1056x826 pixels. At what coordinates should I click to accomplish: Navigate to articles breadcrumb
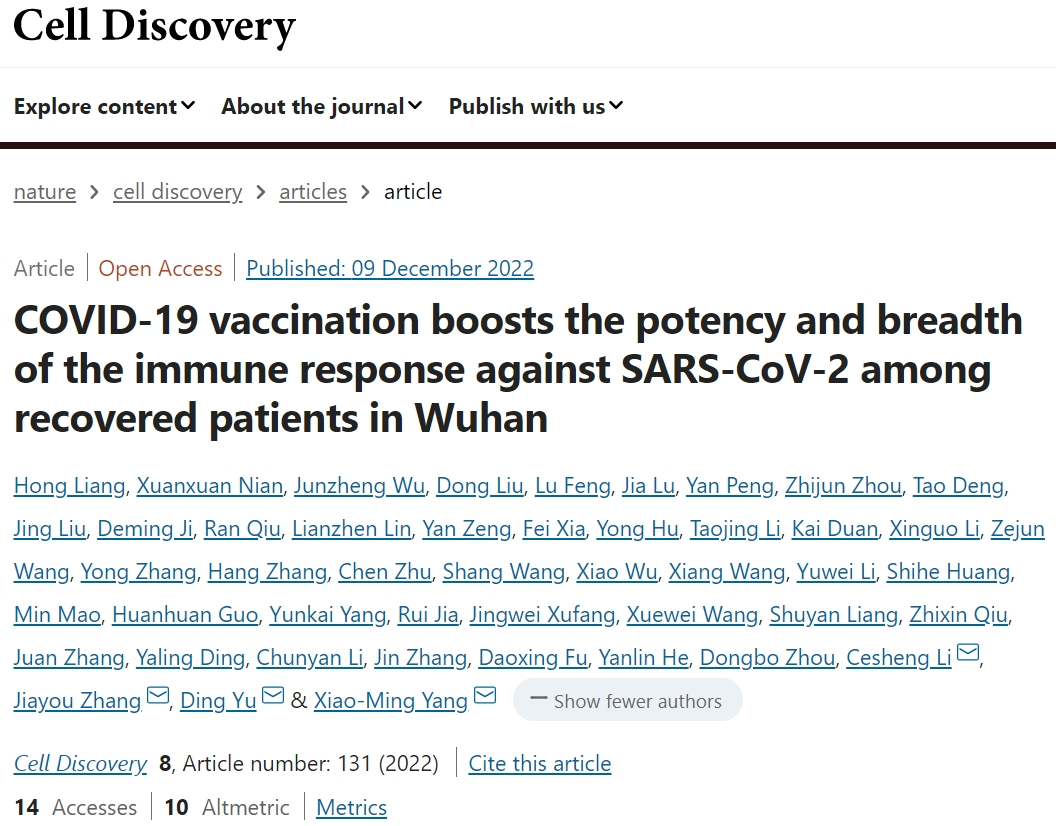313,192
